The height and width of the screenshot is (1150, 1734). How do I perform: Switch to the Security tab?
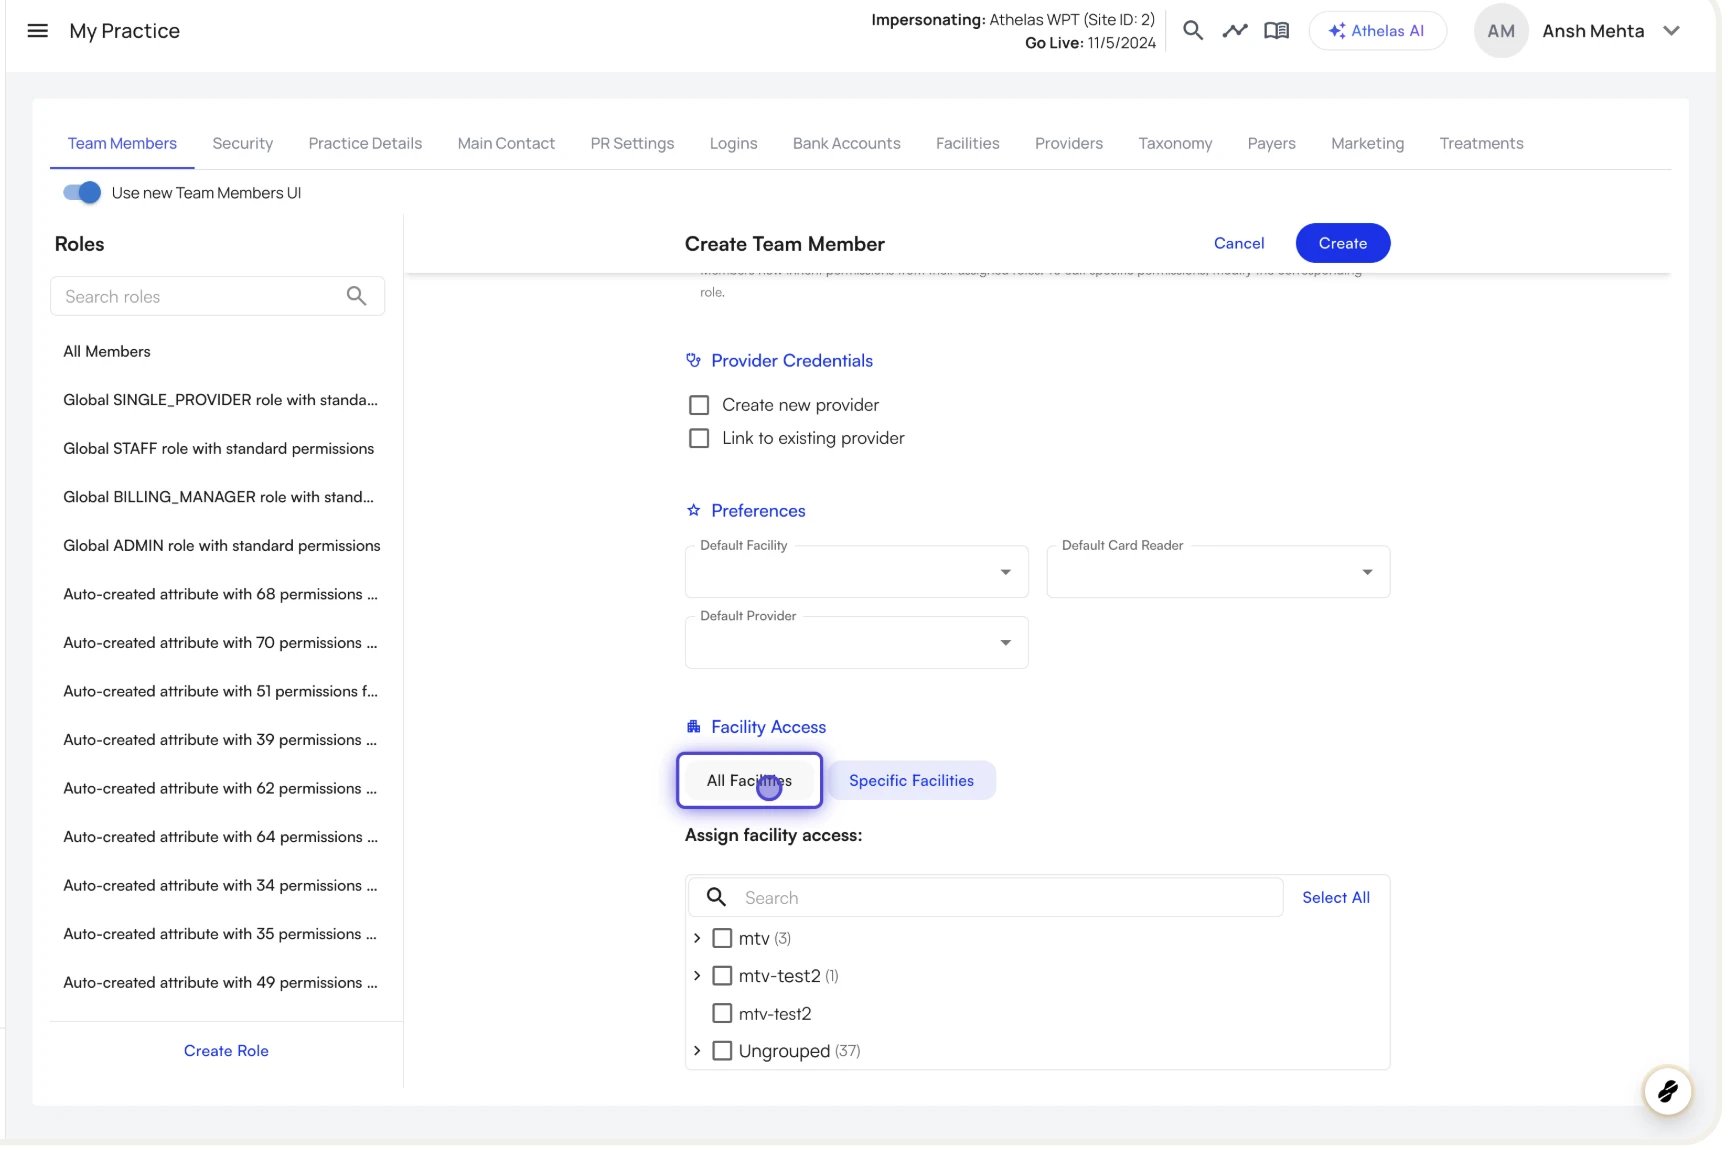click(x=242, y=143)
